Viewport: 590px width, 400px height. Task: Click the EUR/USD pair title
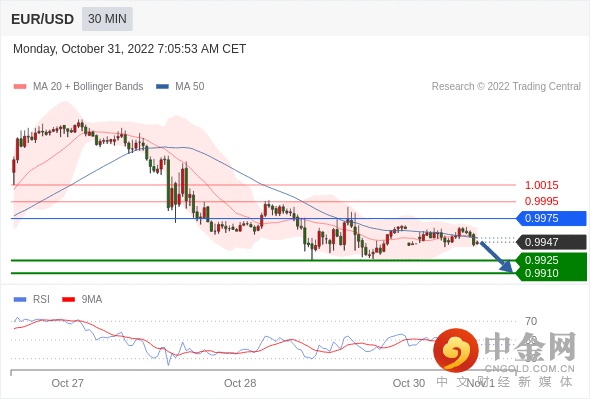[x=43, y=19]
